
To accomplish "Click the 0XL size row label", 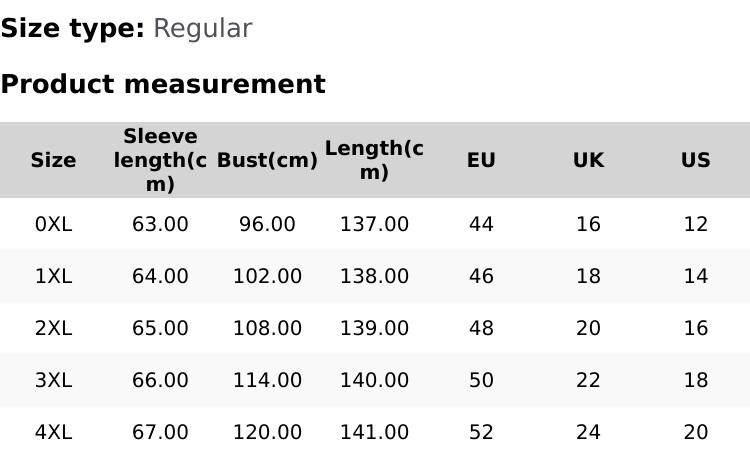I will [x=53, y=224].
